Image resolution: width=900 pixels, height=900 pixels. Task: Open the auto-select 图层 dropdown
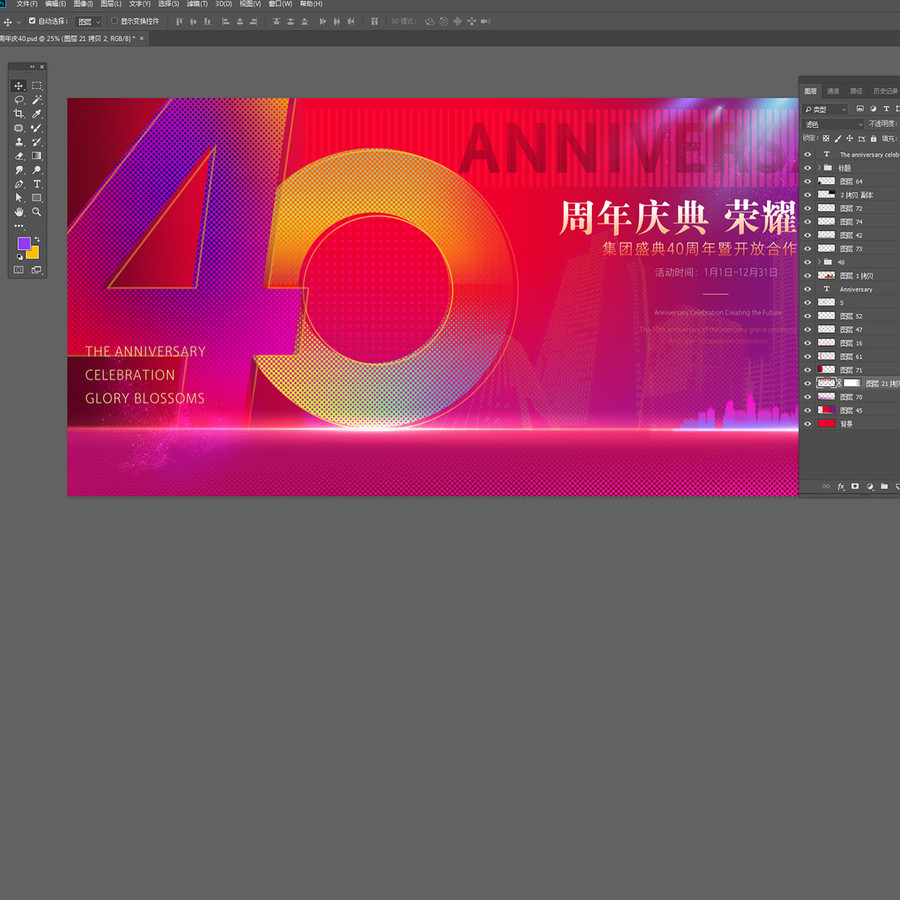coord(89,22)
